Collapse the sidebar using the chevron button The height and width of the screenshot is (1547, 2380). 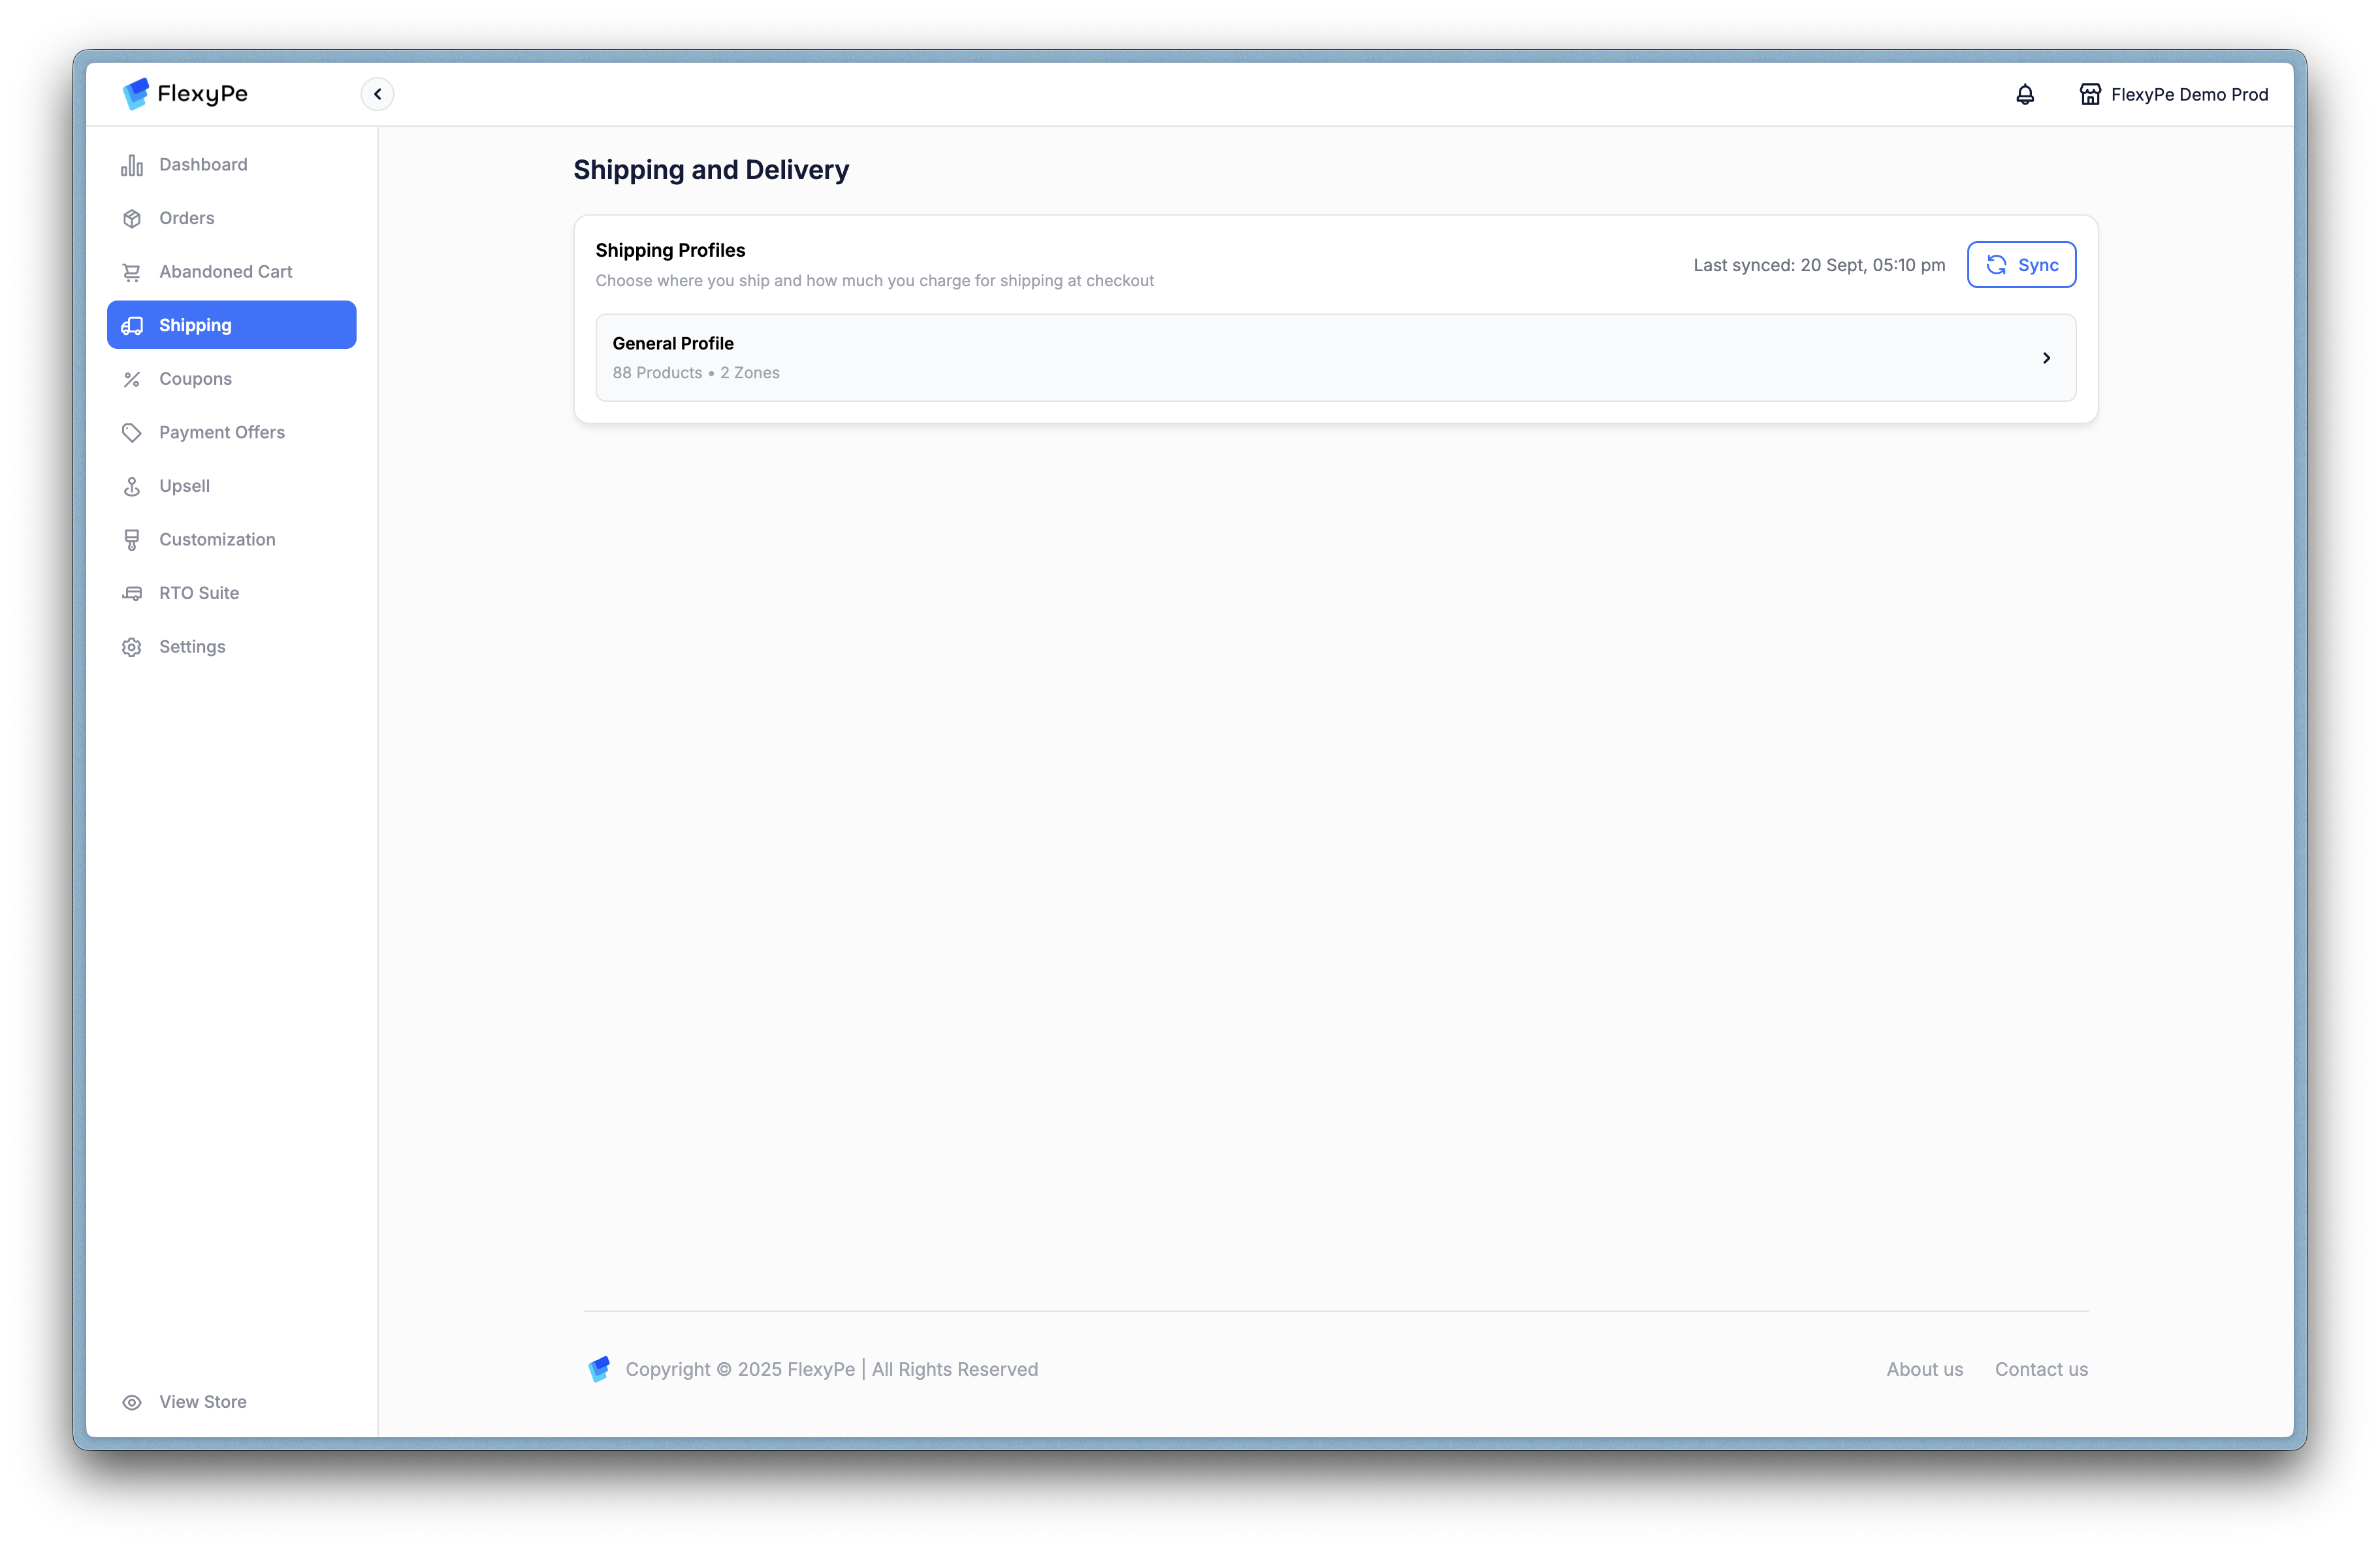[x=377, y=94]
